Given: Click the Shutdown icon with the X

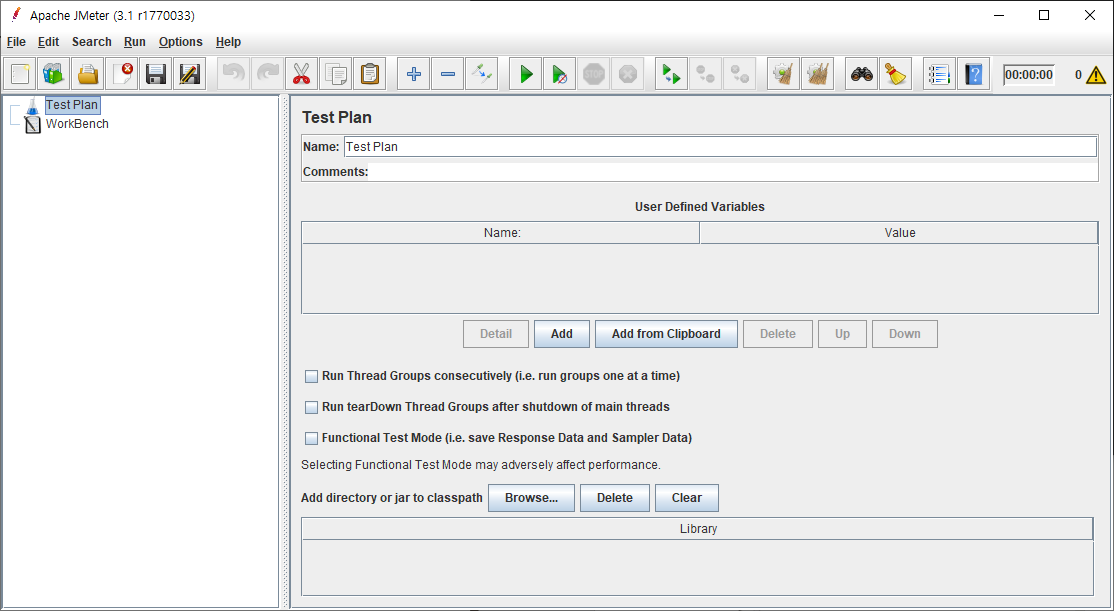Looking at the screenshot, I should [x=628, y=74].
